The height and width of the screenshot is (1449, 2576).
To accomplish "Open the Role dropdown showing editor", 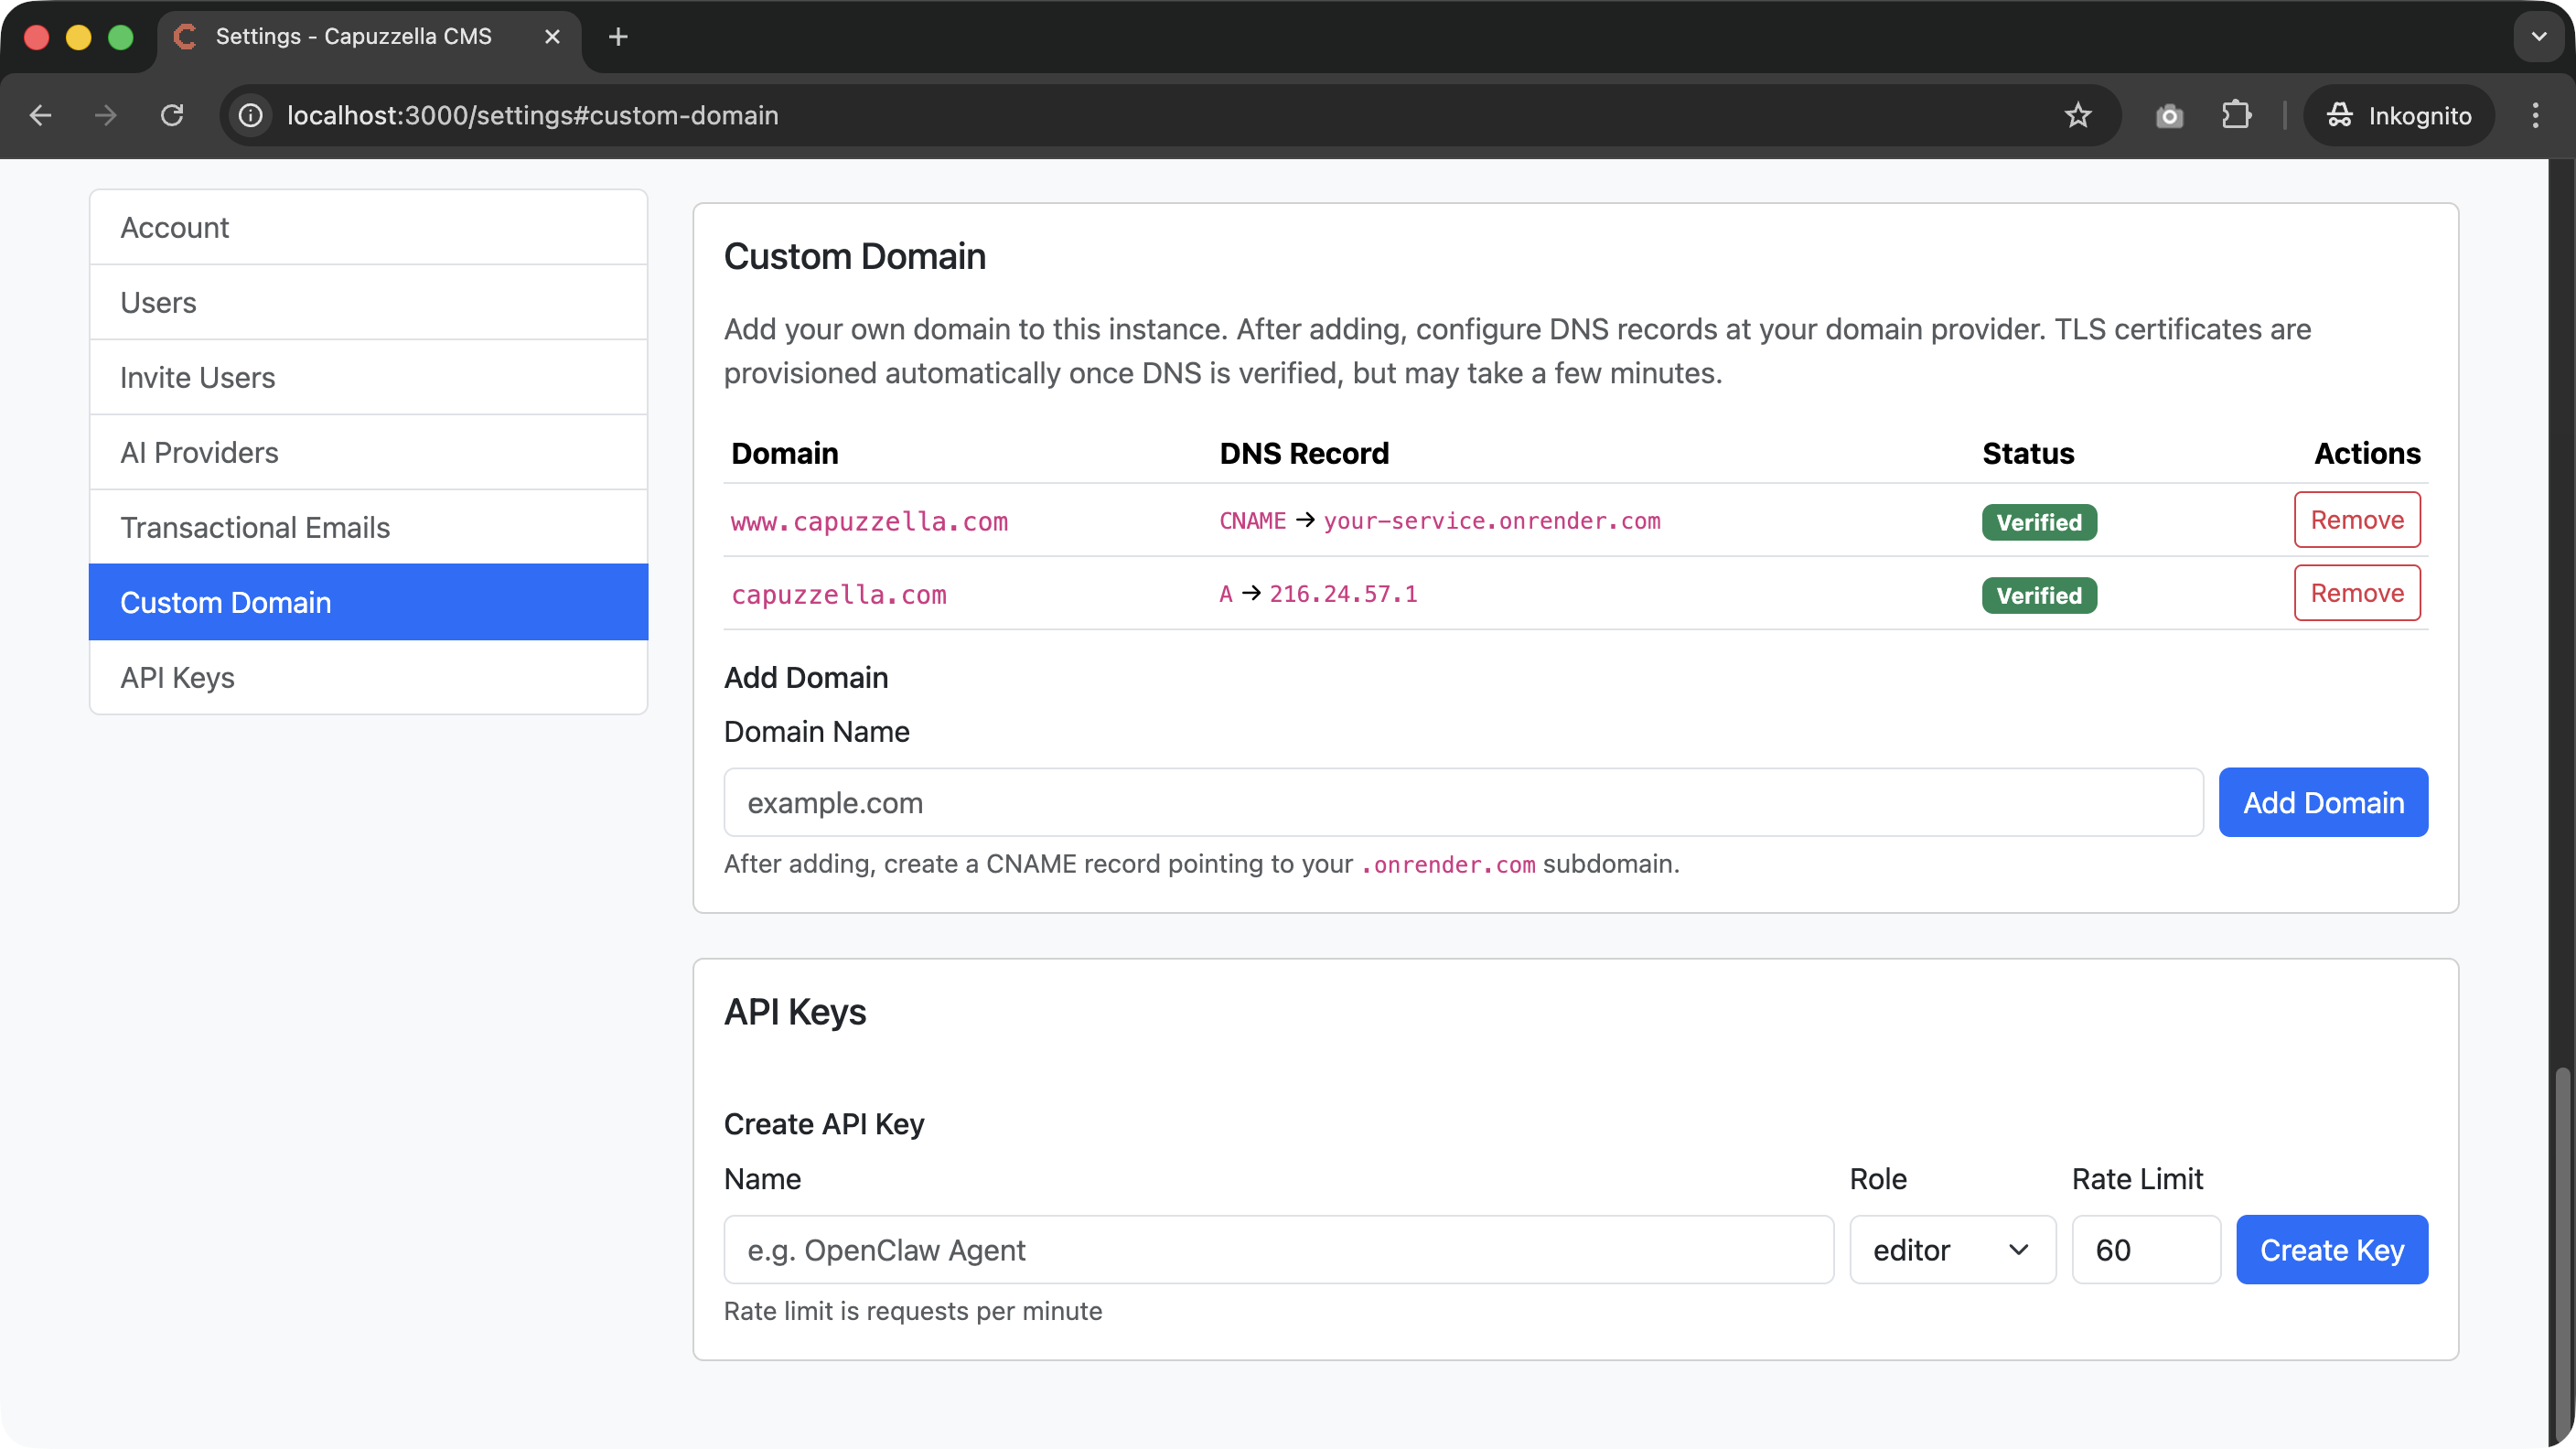I will [x=1951, y=1249].
